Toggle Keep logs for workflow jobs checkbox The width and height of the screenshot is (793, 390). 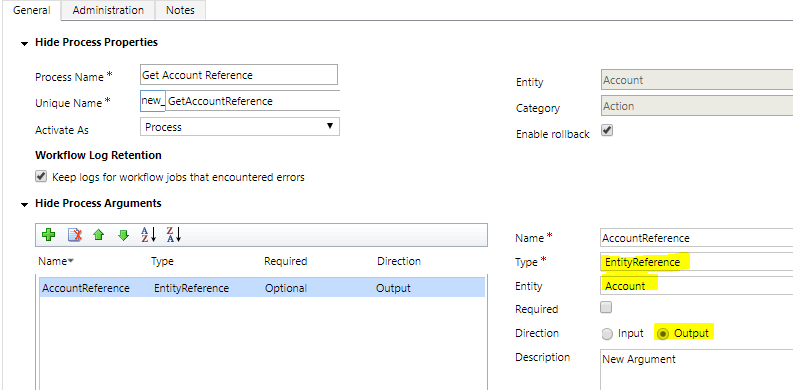click(40, 177)
